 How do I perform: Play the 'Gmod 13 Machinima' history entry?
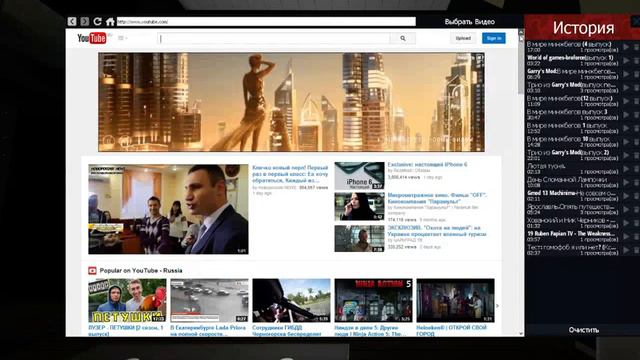click(x=627, y=196)
